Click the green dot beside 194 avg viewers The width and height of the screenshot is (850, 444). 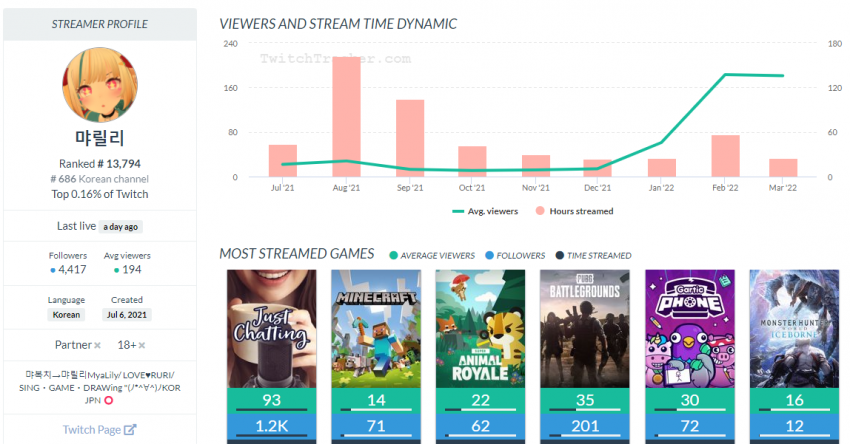(x=116, y=270)
